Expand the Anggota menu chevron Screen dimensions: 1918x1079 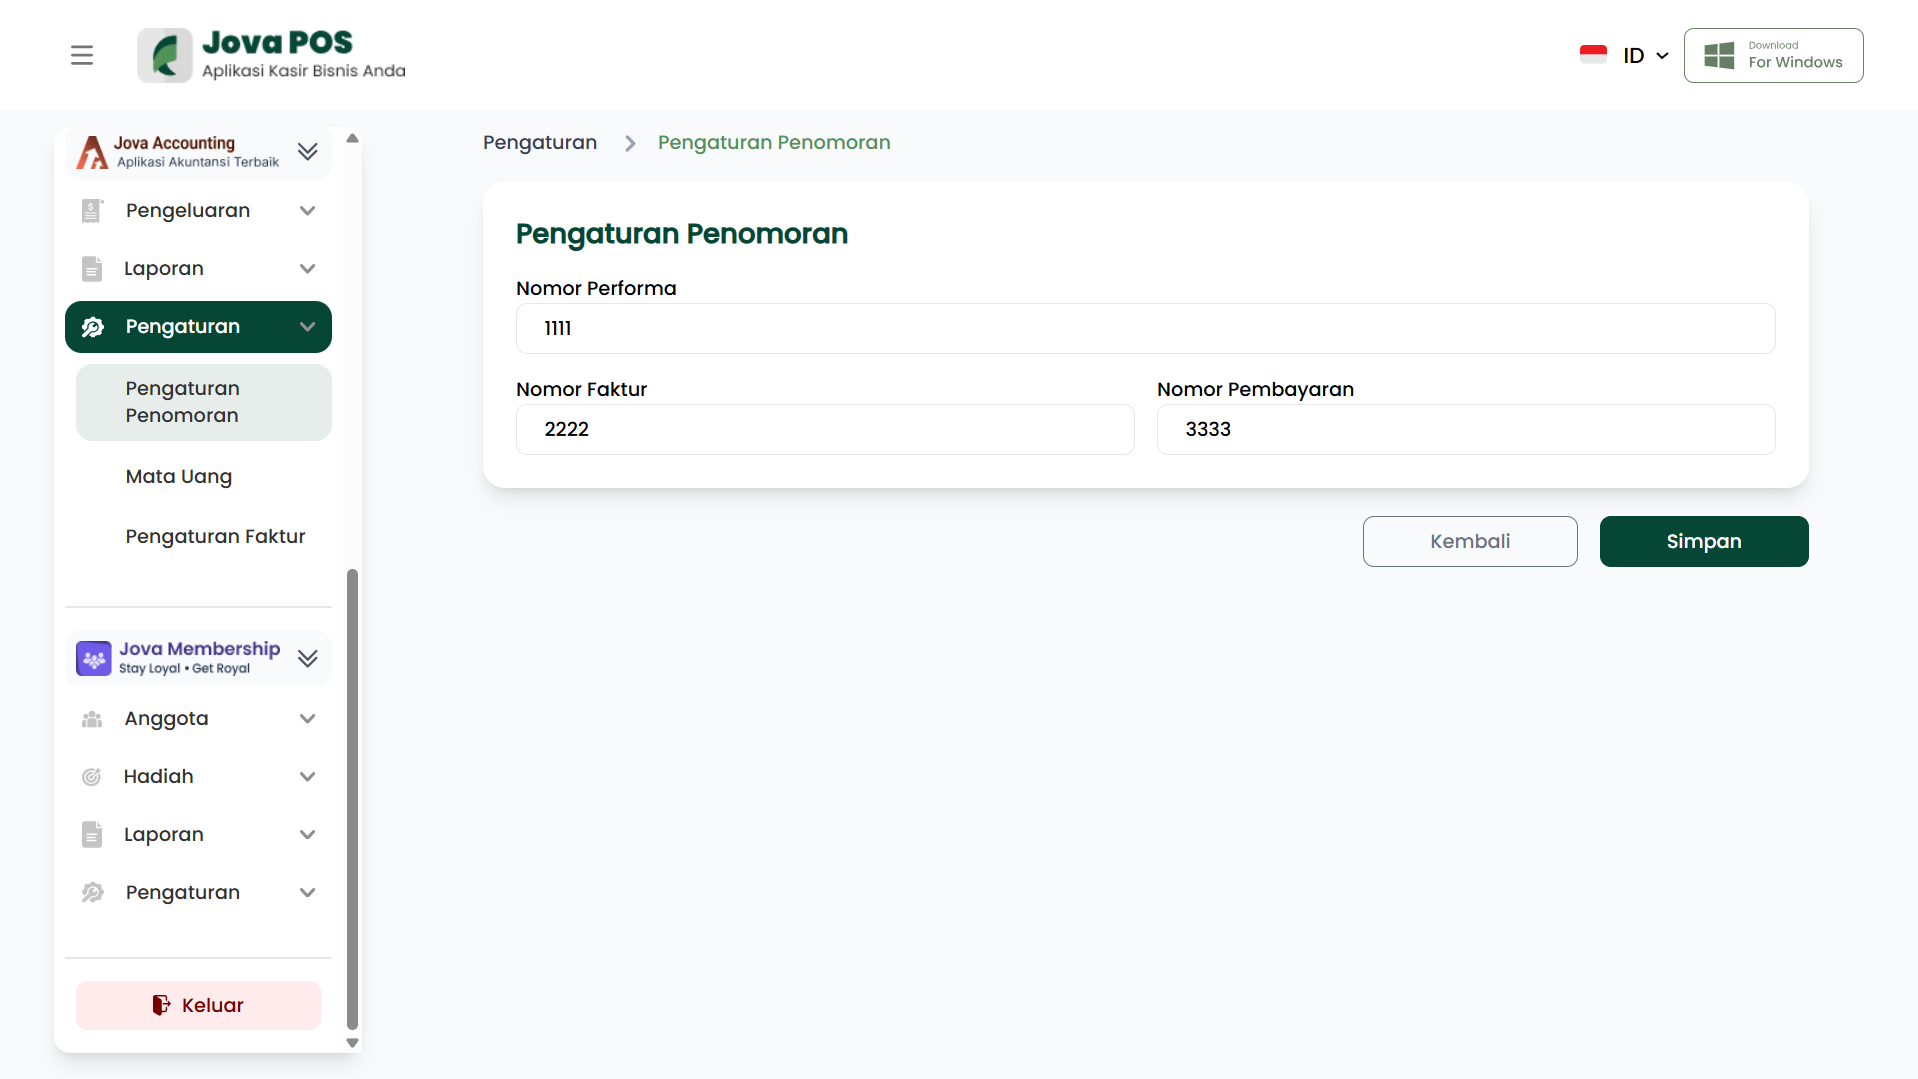307,719
